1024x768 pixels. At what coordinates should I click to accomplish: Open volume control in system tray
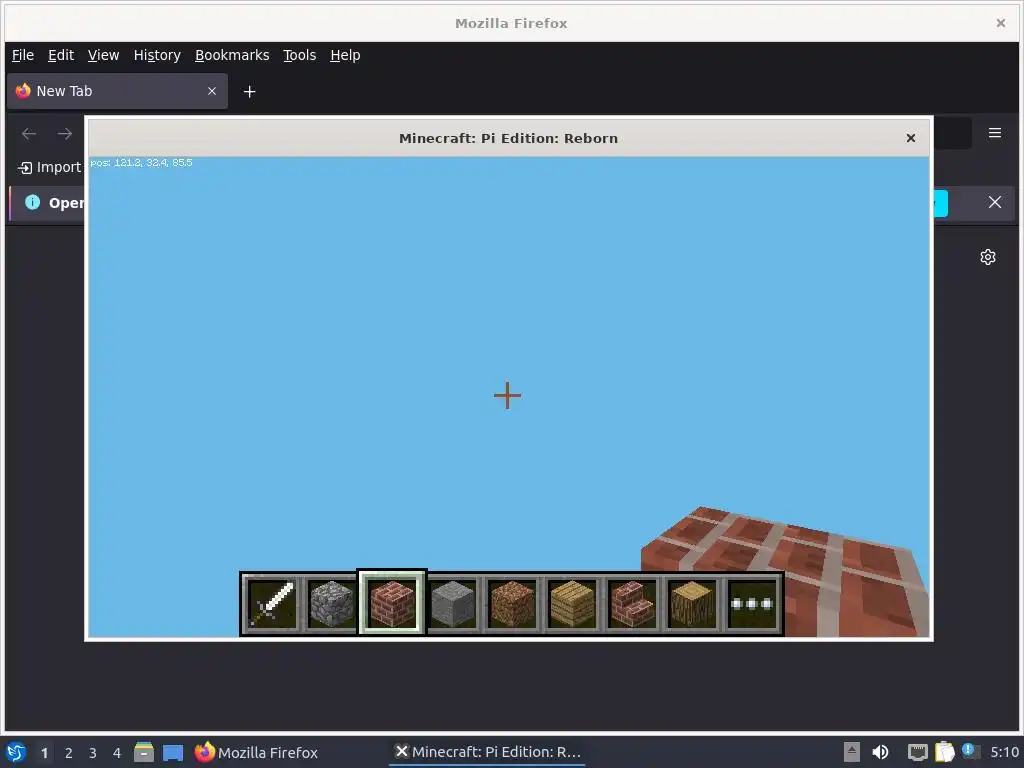pyautogui.click(x=880, y=752)
